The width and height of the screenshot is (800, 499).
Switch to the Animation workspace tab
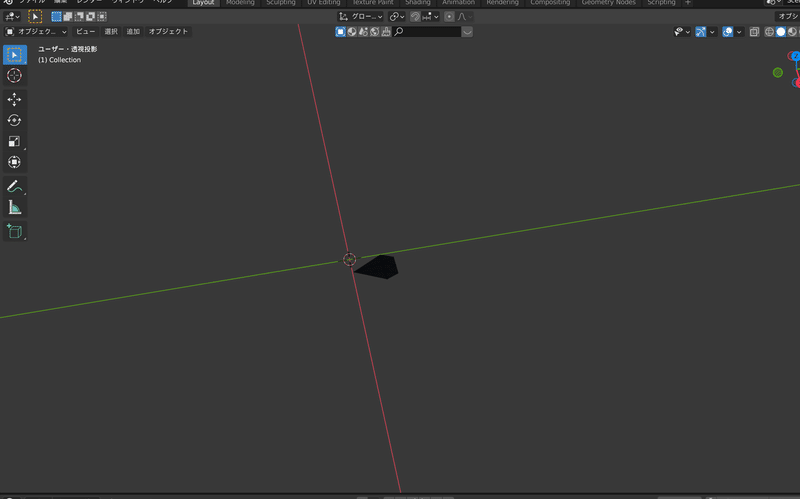click(458, 3)
